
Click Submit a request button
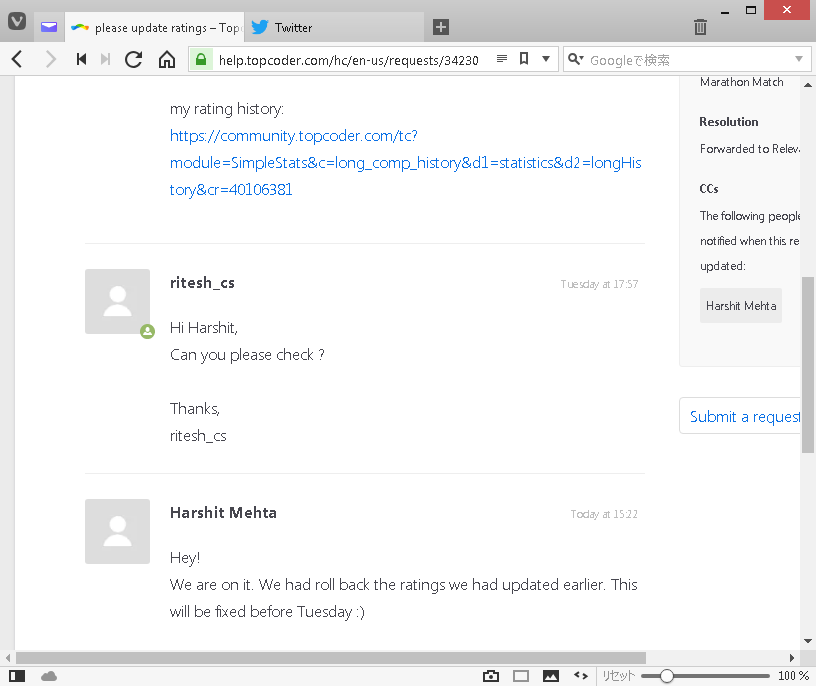click(740, 416)
